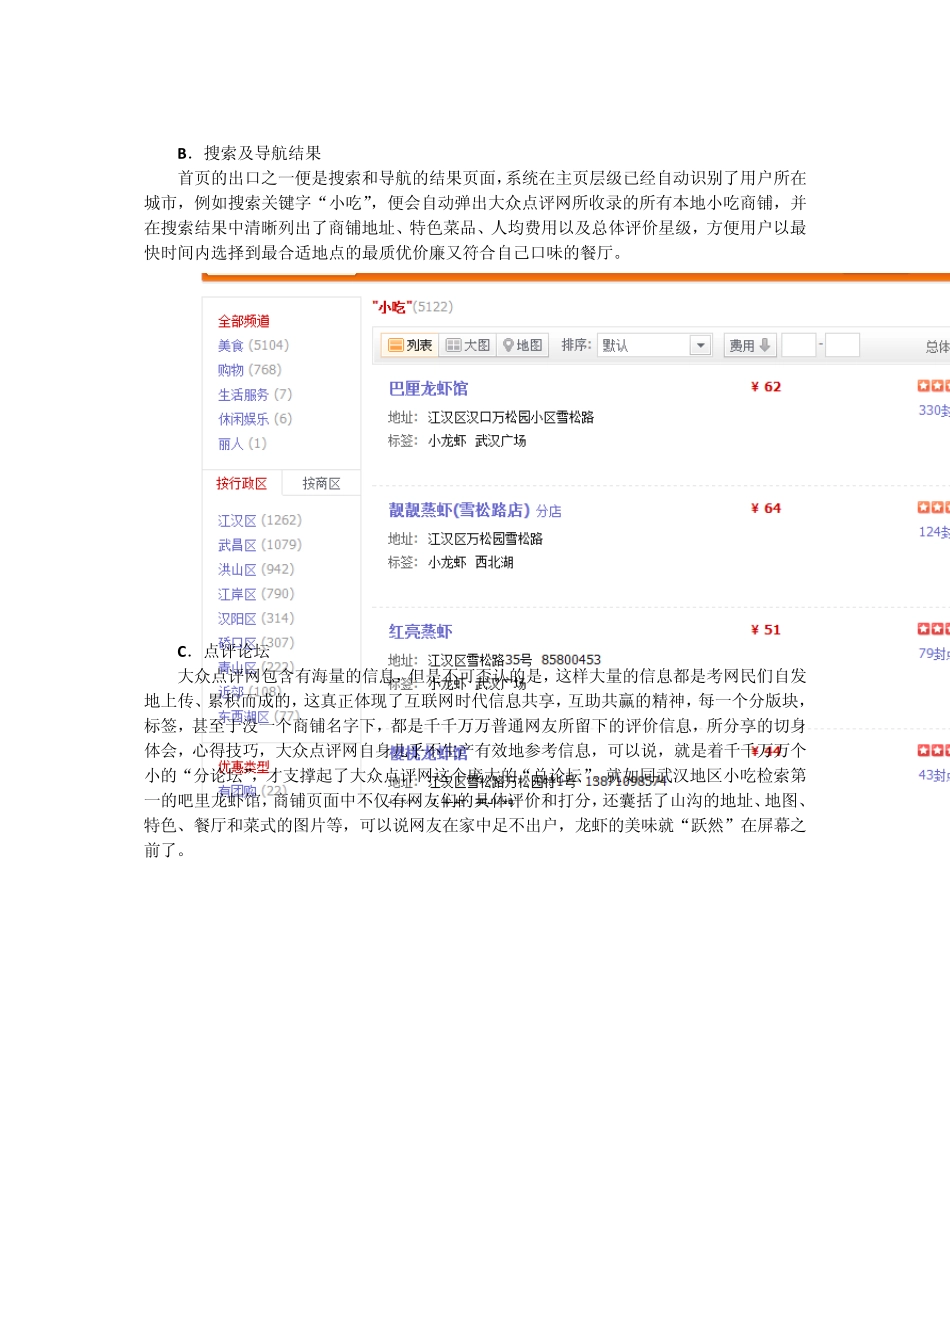
Task: Click the ¥ 62 price
Action: tap(766, 387)
